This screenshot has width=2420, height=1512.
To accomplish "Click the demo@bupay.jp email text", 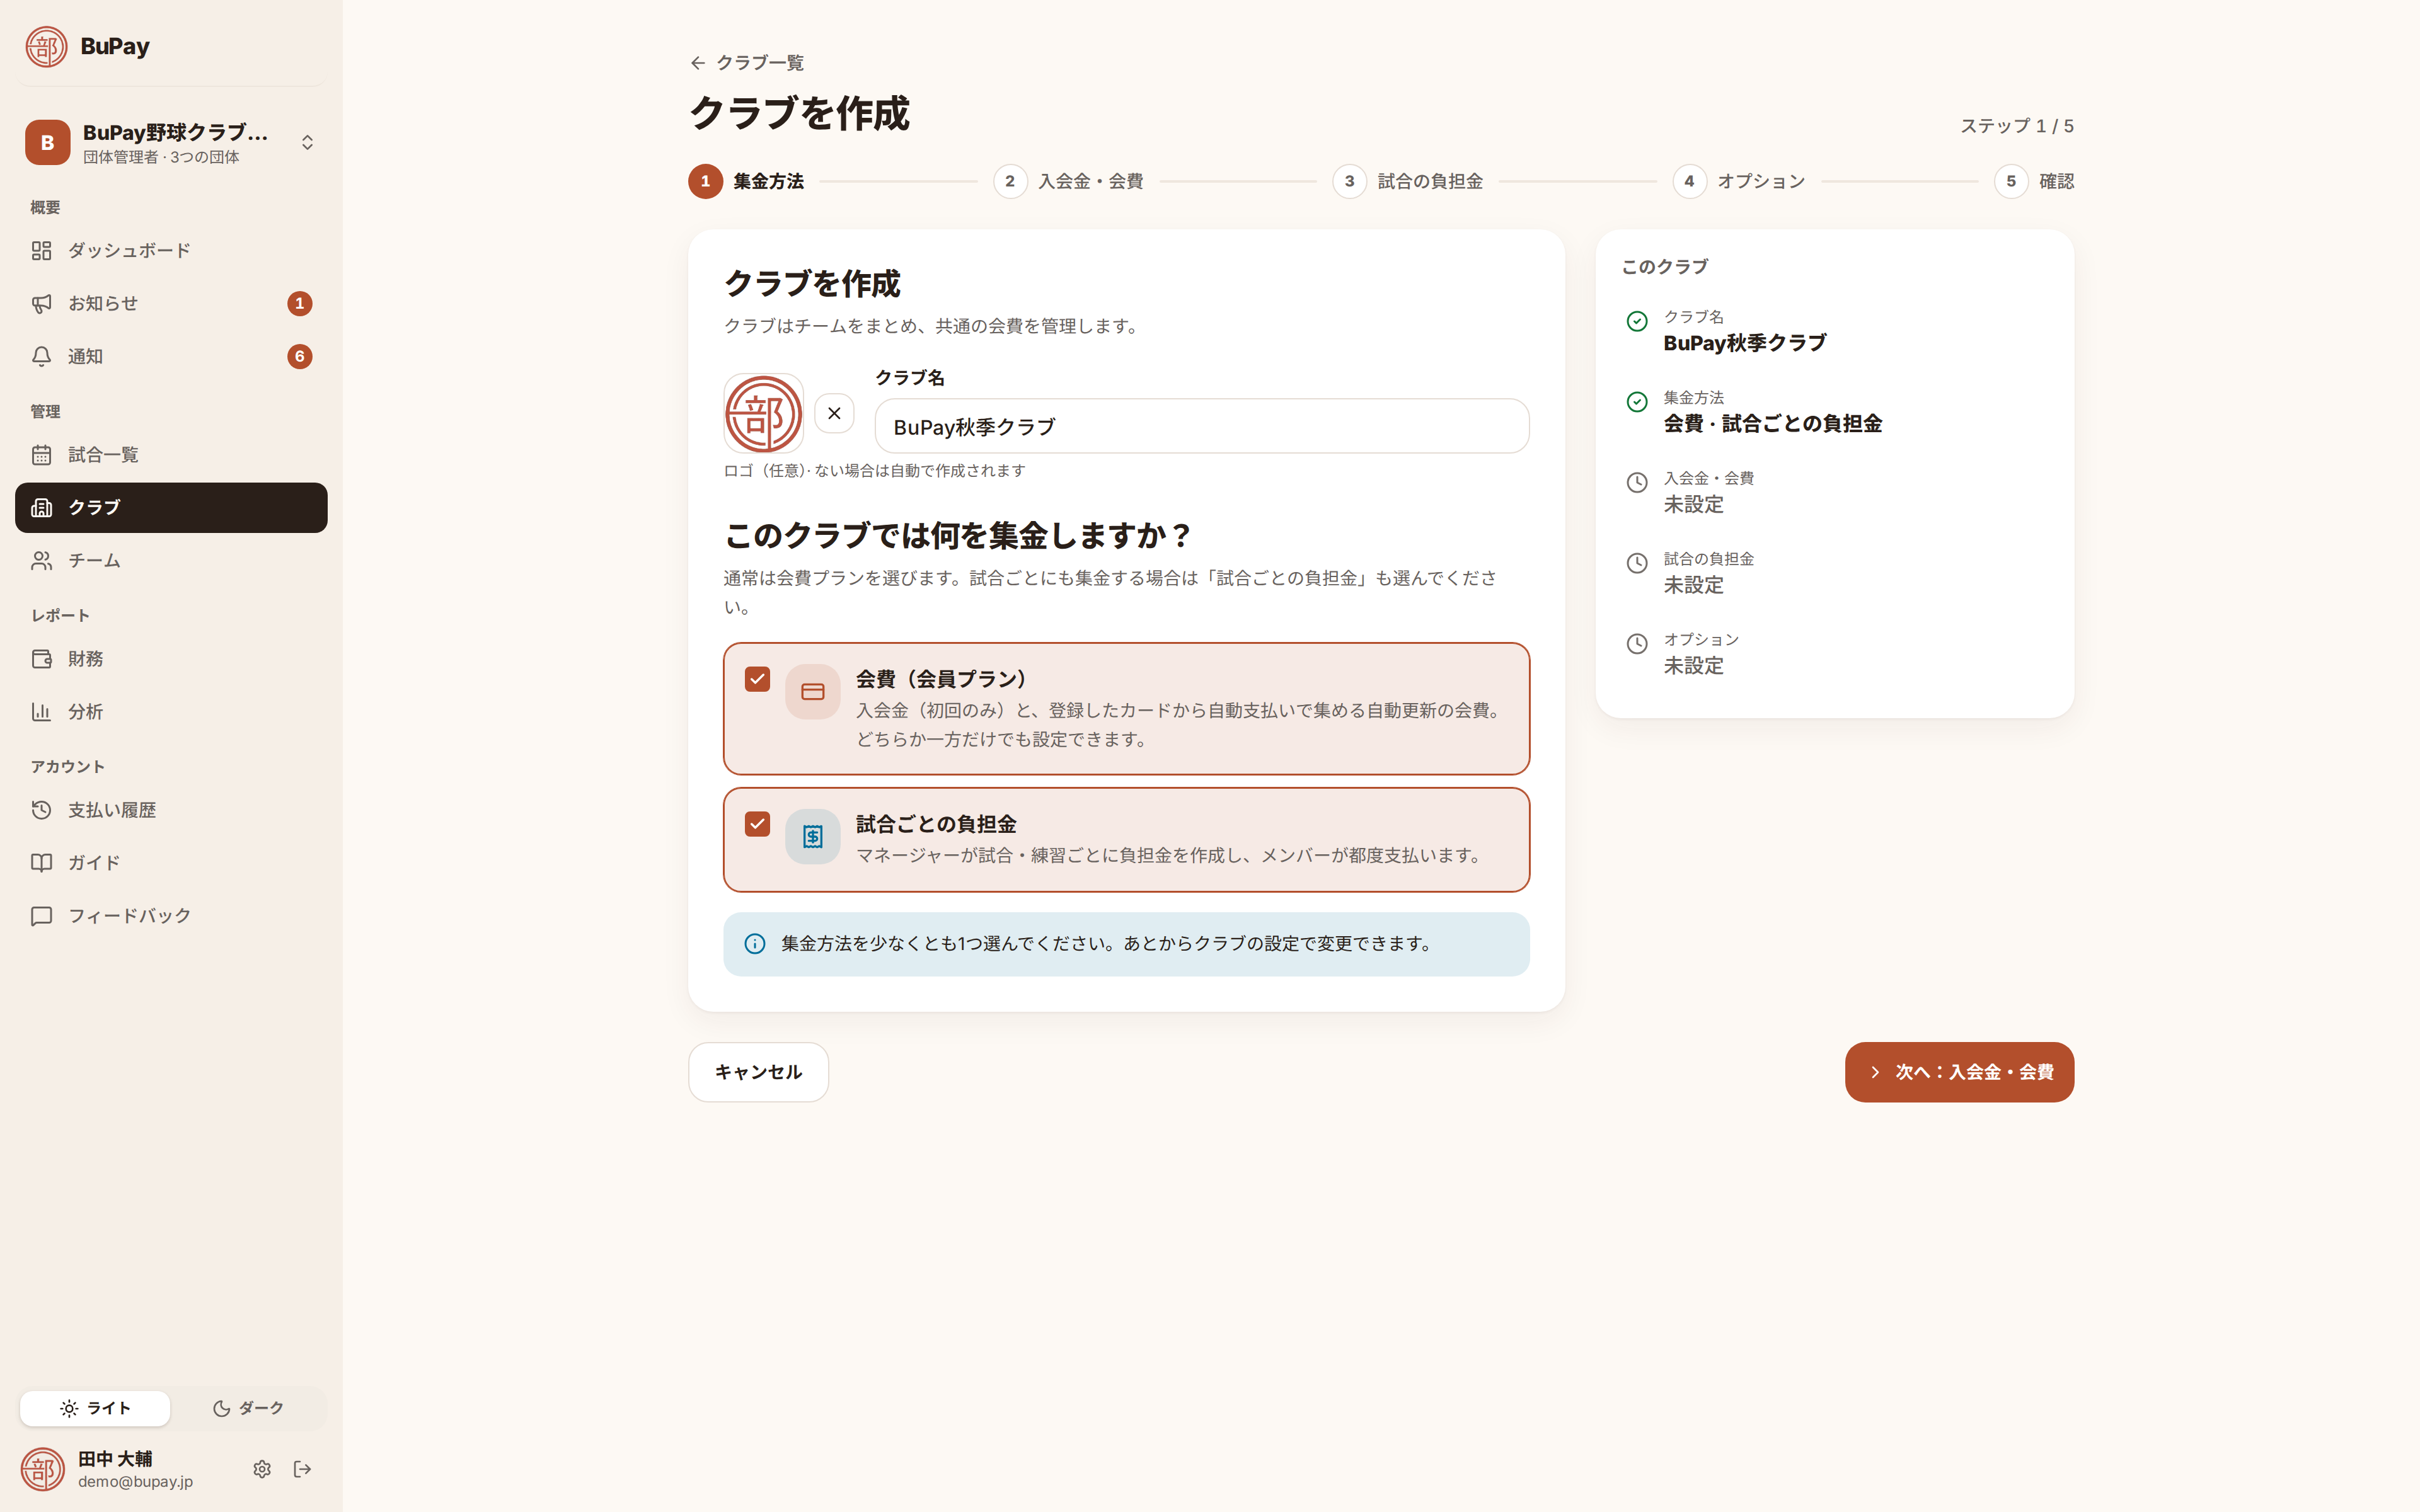I will pyautogui.click(x=135, y=1482).
